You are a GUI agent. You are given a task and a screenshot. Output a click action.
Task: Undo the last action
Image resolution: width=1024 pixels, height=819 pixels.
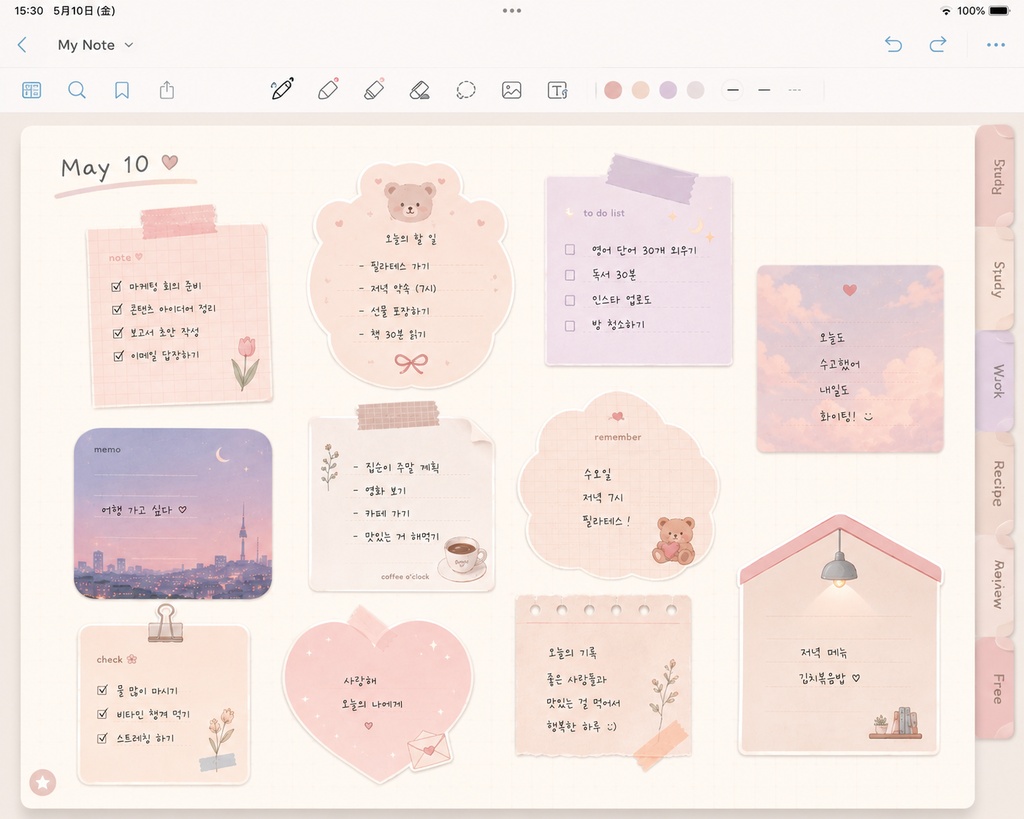click(893, 44)
